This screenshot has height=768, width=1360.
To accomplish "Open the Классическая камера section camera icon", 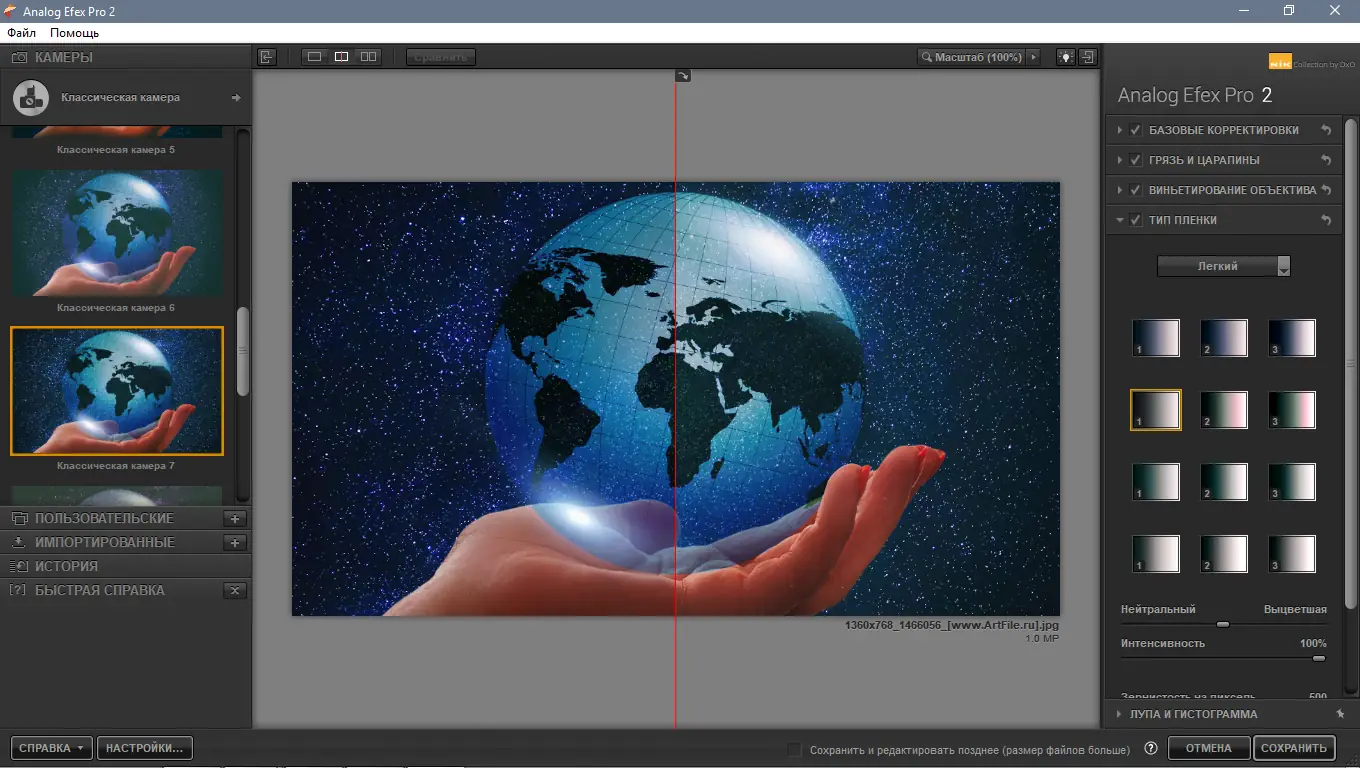I will [x=30, y=97].
